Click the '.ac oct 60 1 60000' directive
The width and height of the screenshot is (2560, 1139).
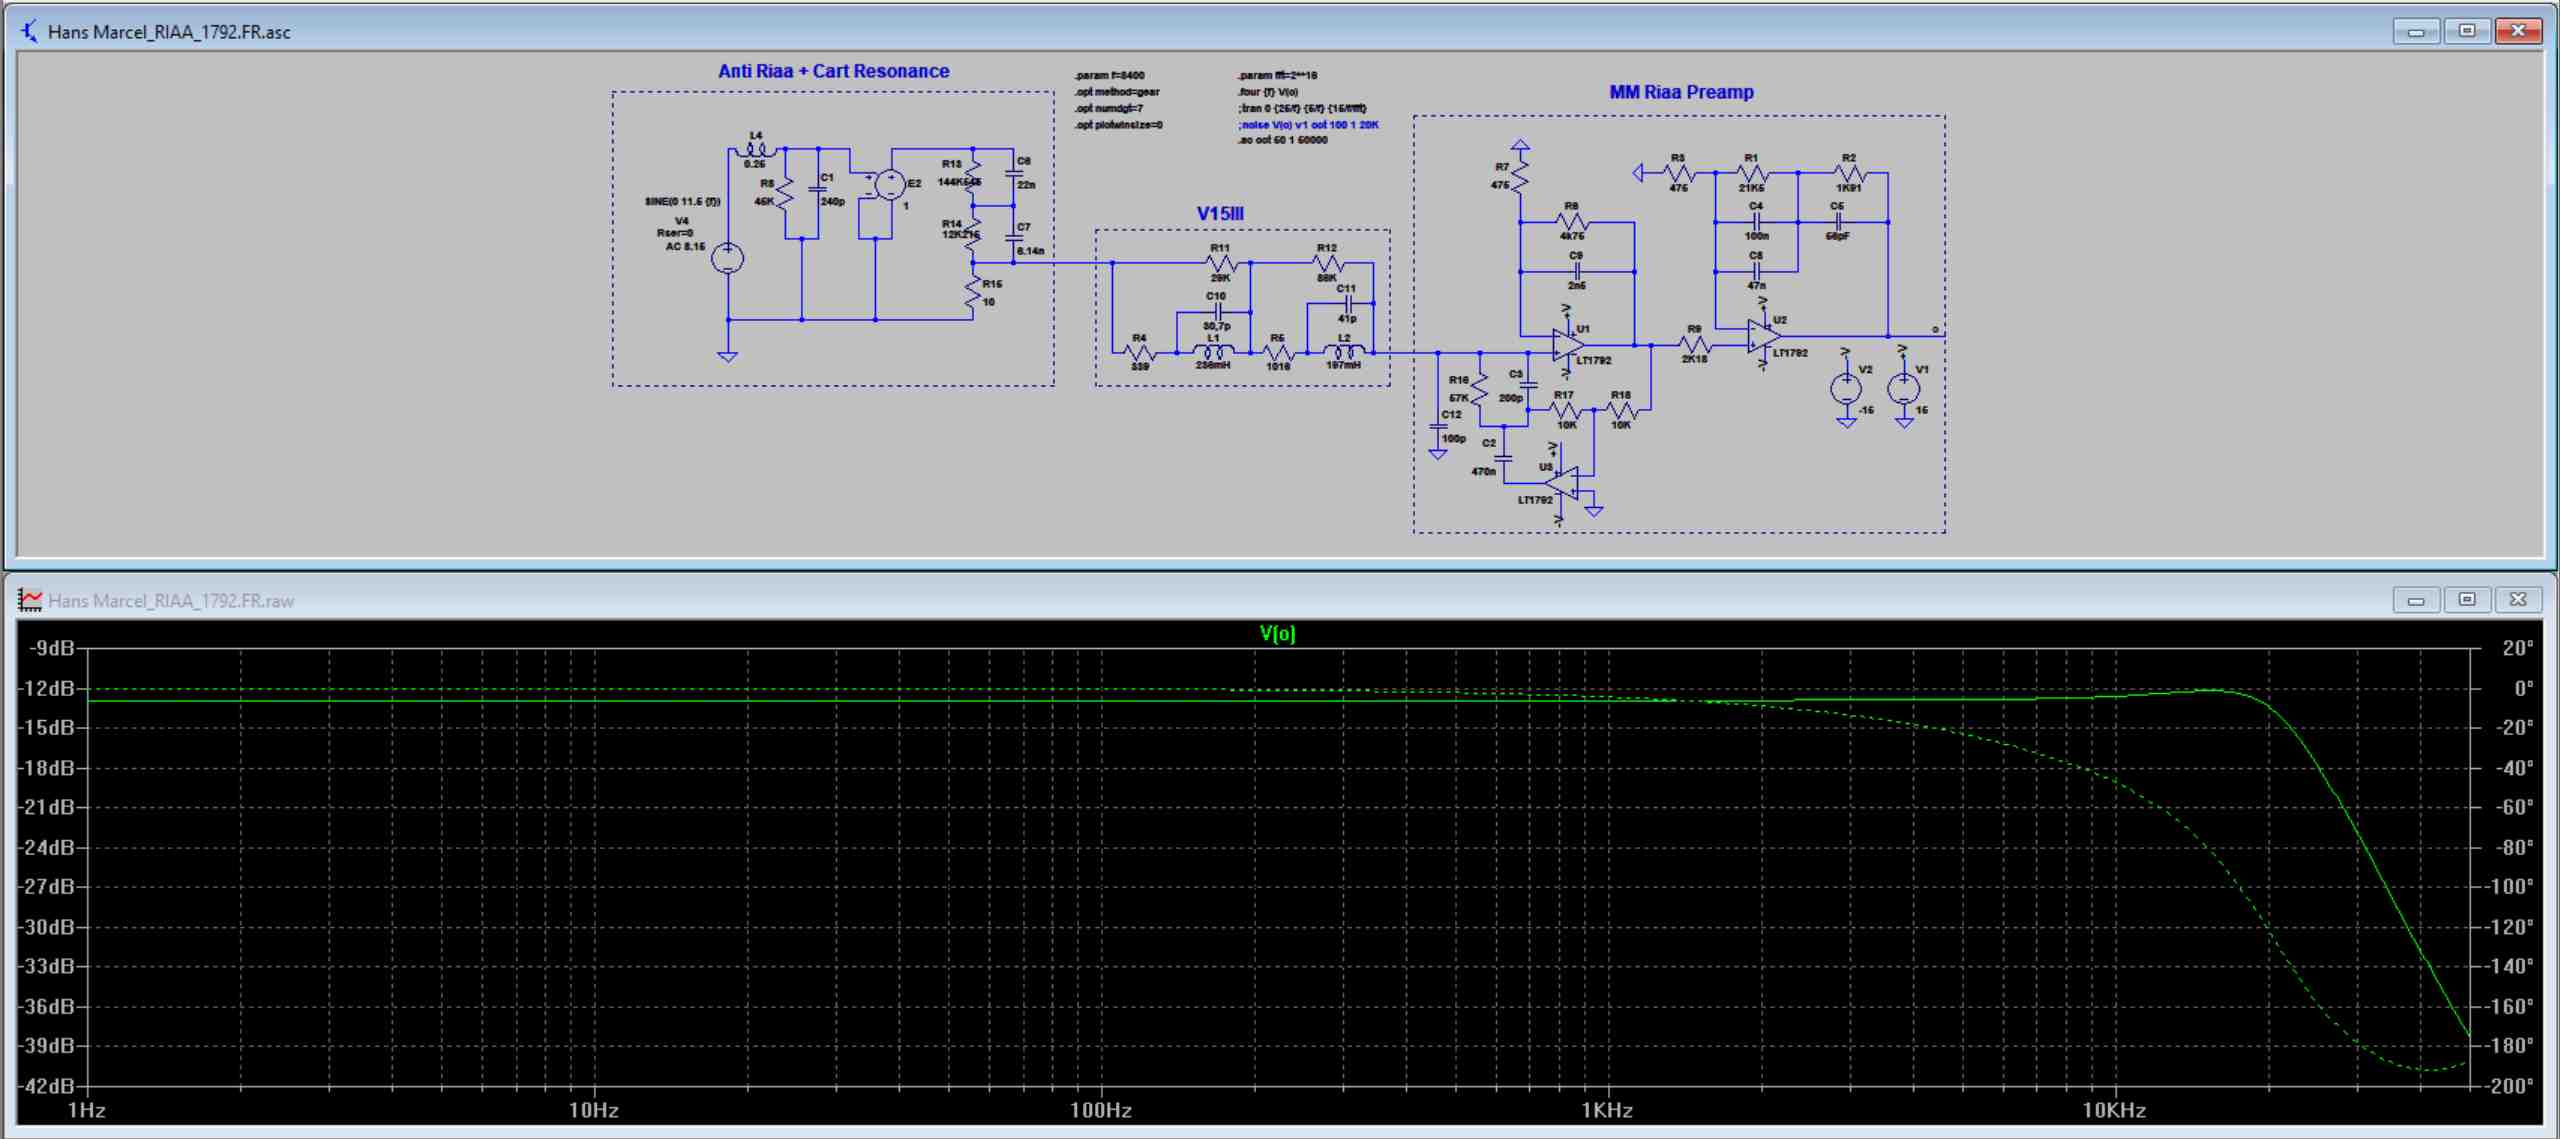(1283, 140)
